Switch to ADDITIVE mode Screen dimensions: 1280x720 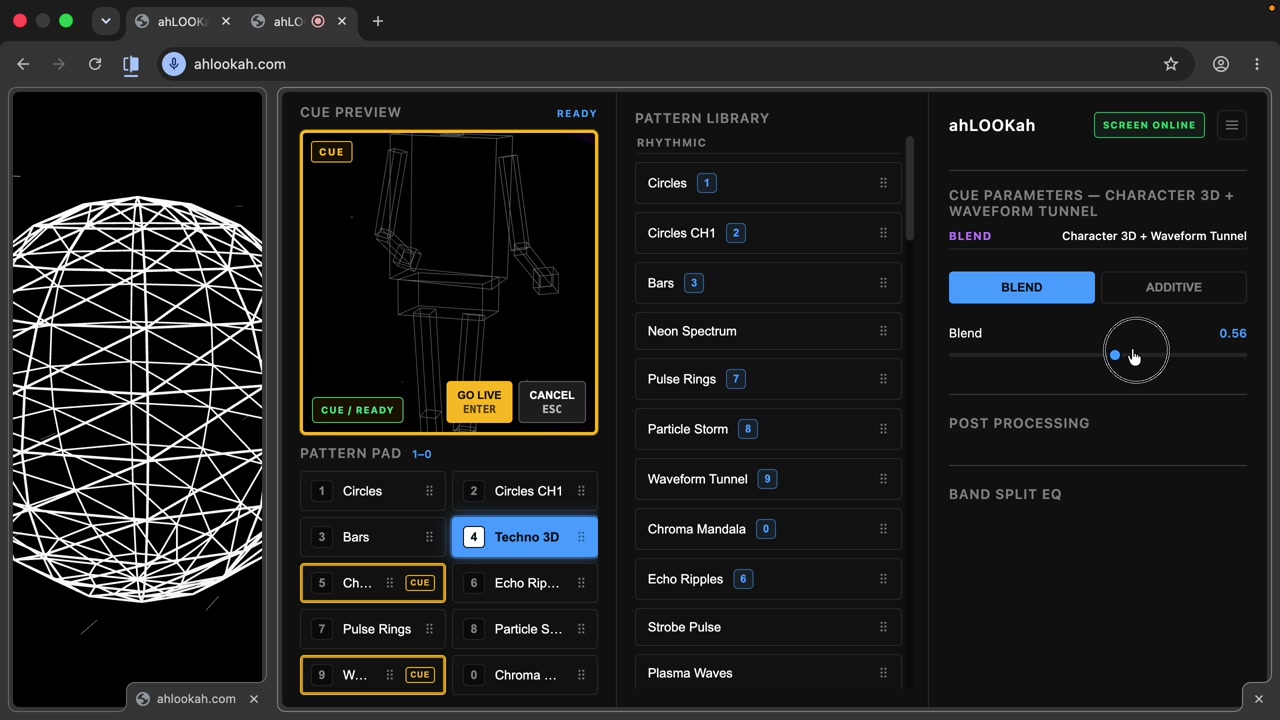coord(1173,287)
